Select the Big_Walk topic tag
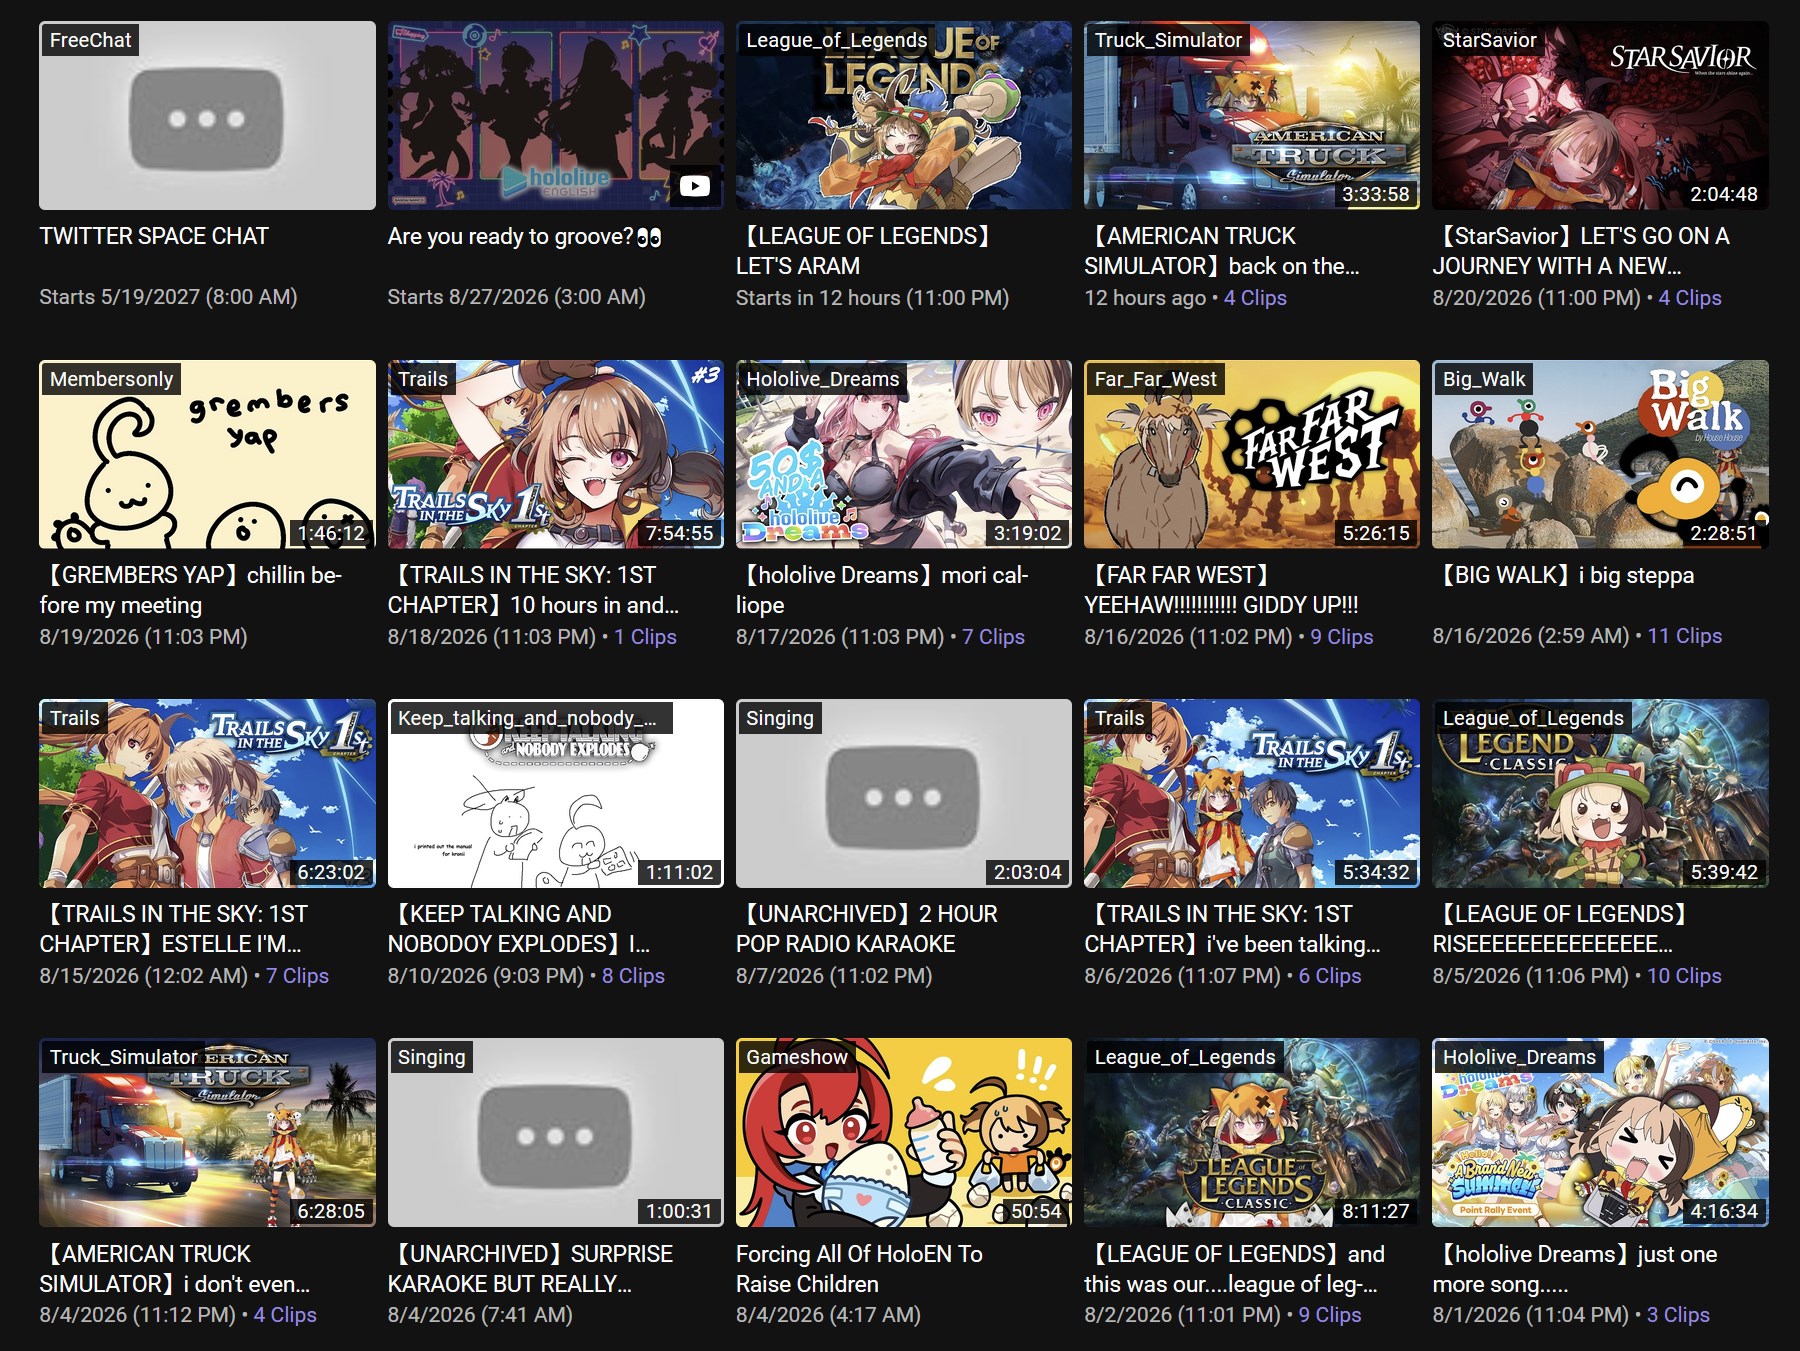This screenshot has height=1351, width=1800. point(1484,379)
